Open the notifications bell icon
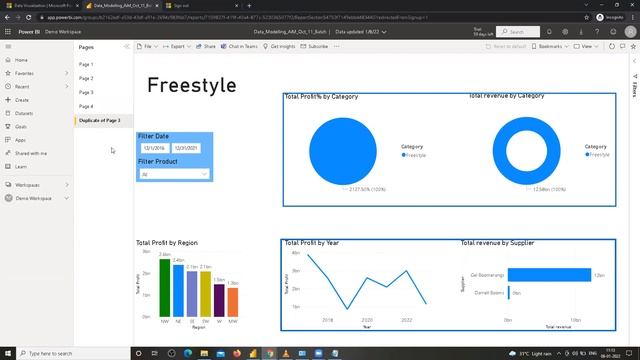The height and width of the screenshot is (360, 640). (x=549, y=32)
